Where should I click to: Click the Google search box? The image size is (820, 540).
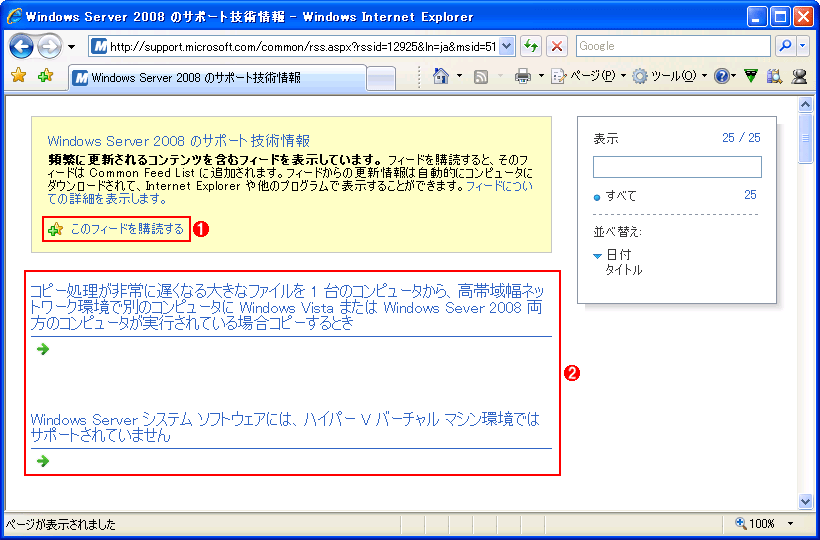(673, 46)
